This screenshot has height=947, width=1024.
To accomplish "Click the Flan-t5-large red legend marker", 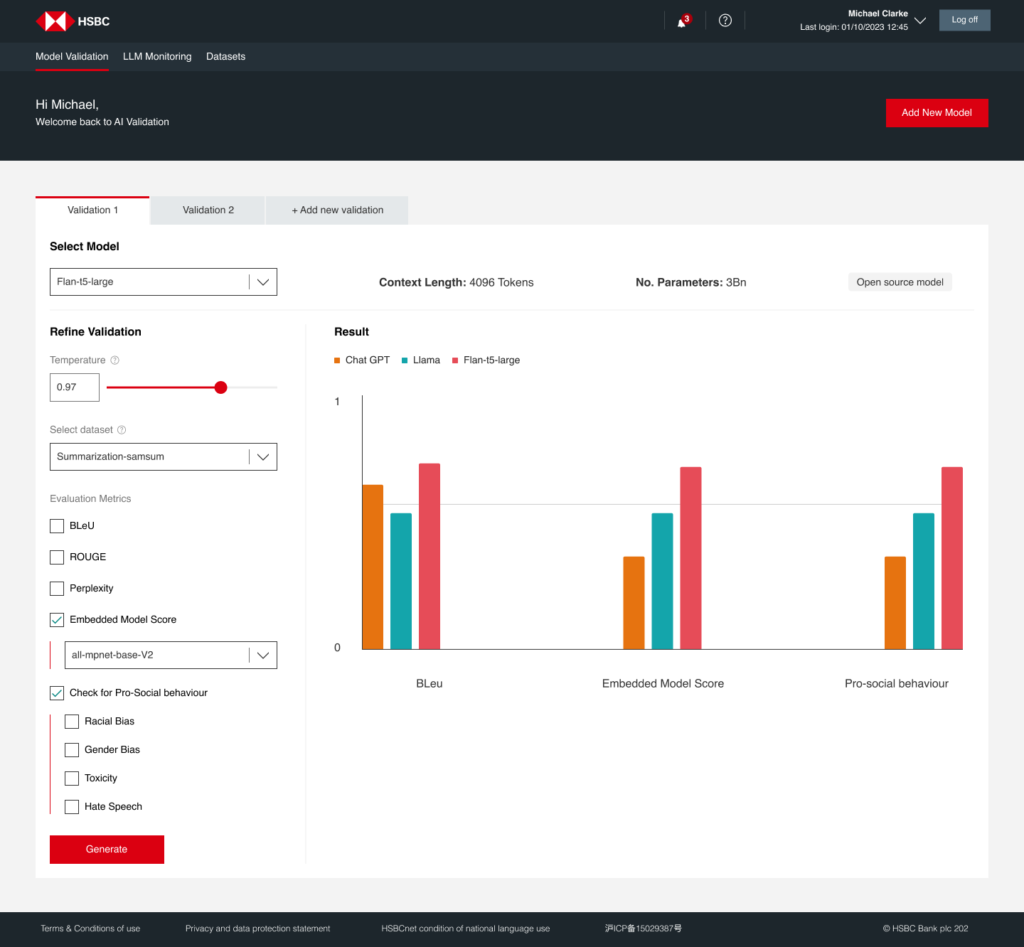I will point(455,360).
